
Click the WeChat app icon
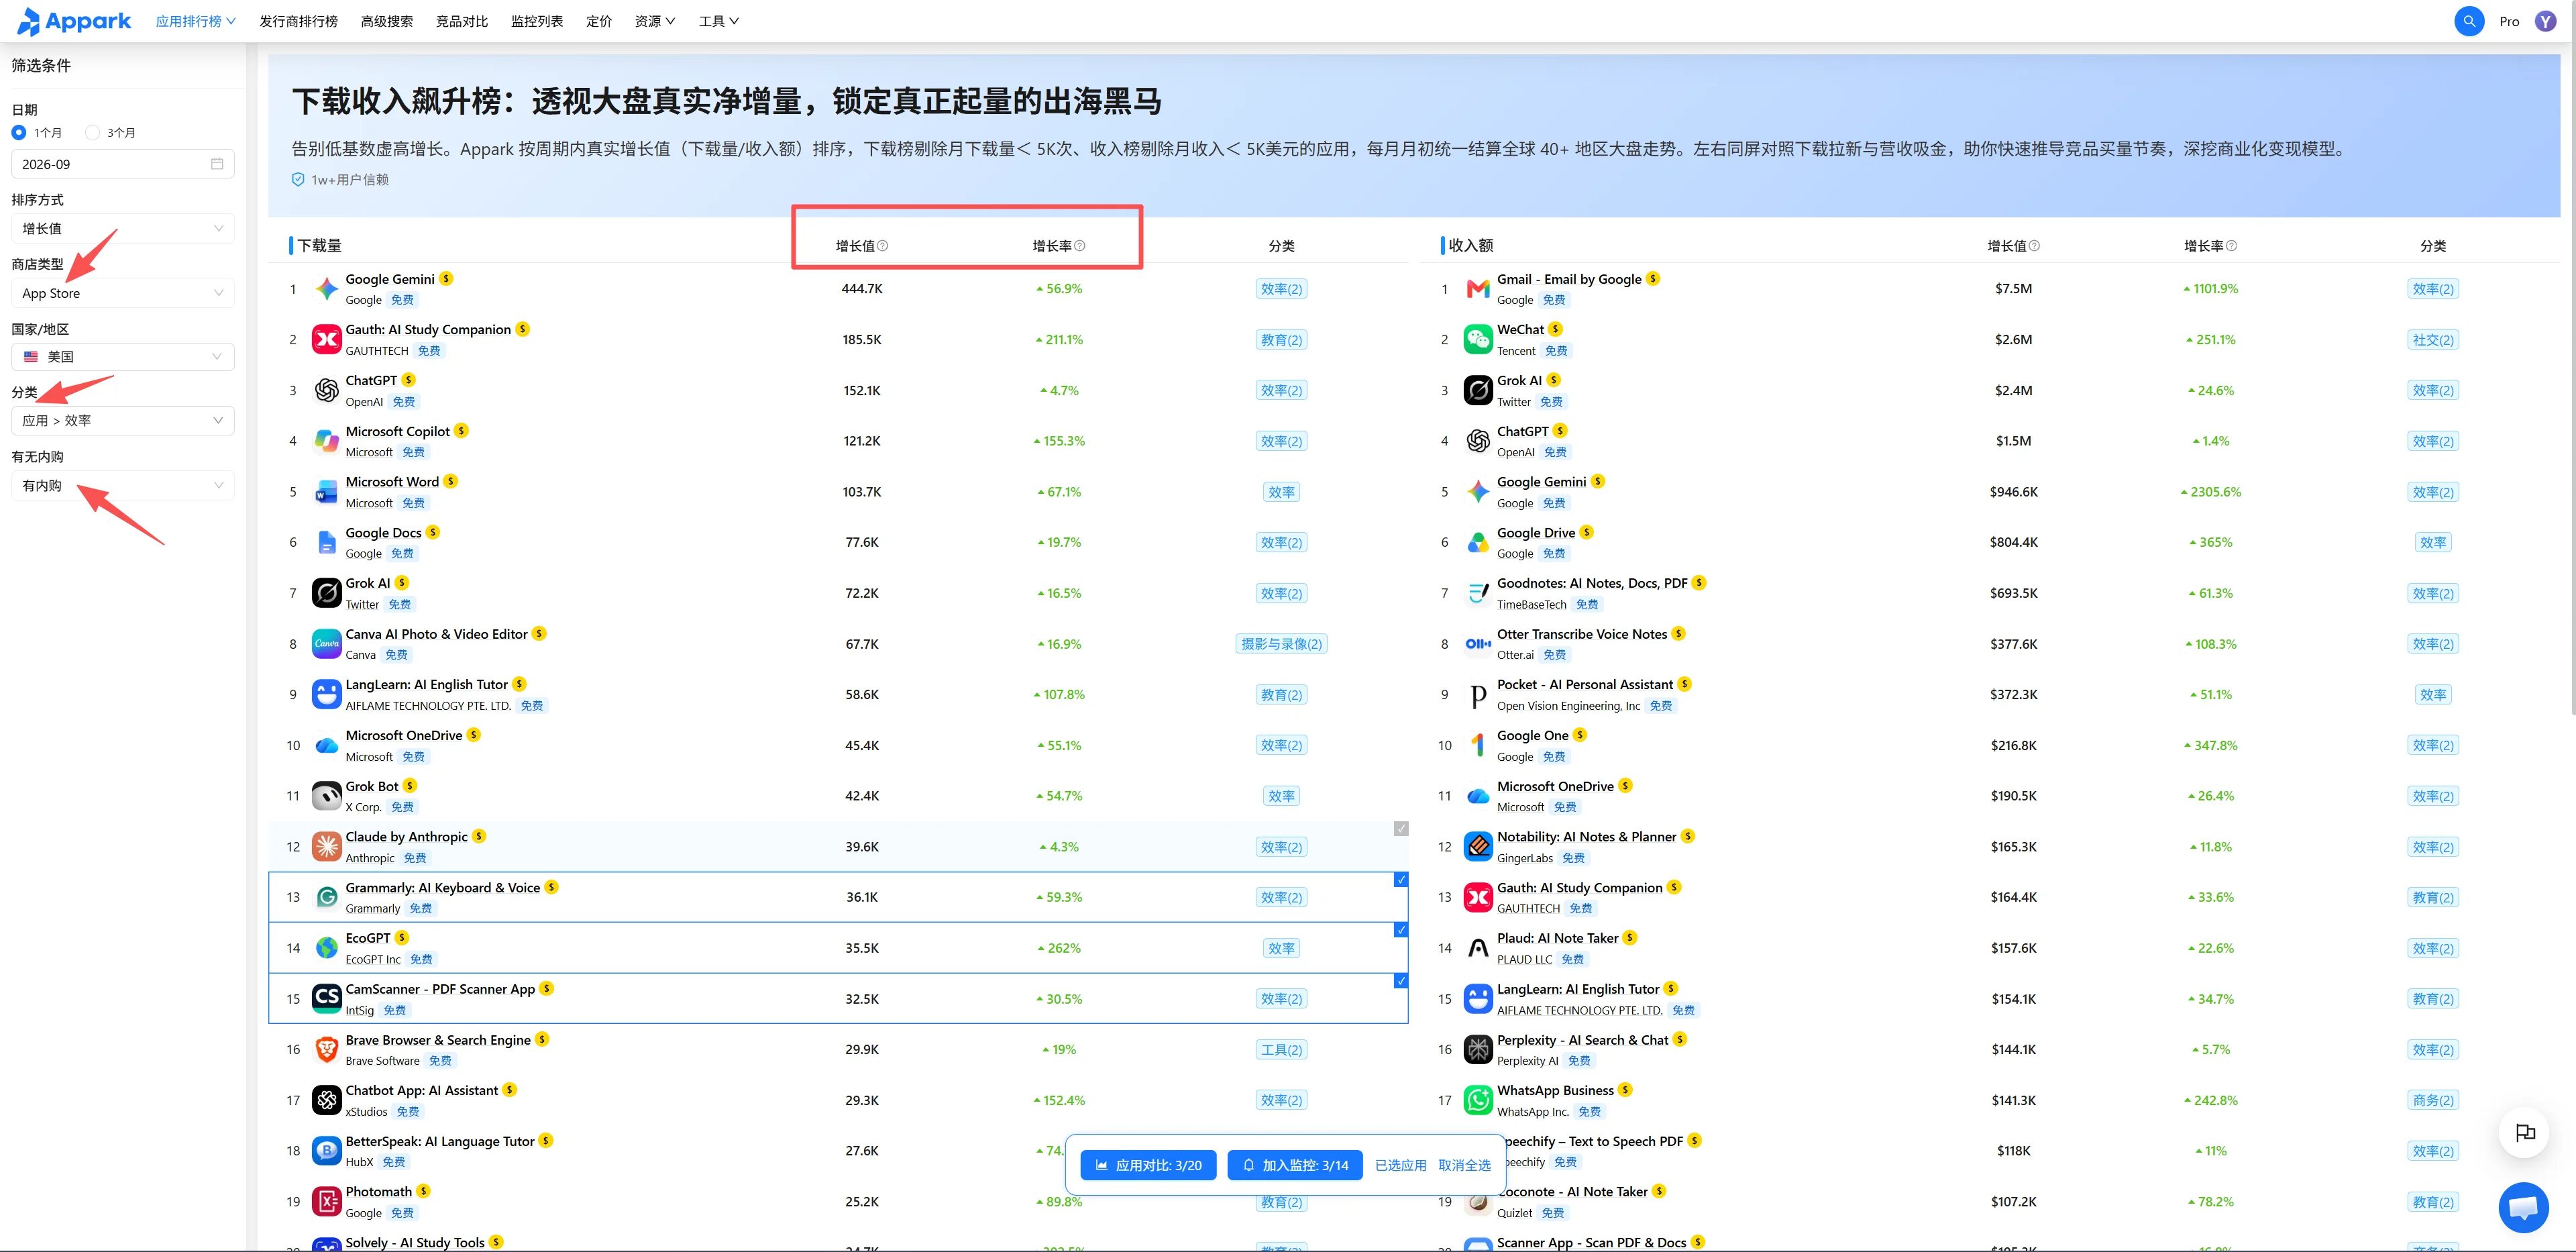click(x=1478, y=340)
